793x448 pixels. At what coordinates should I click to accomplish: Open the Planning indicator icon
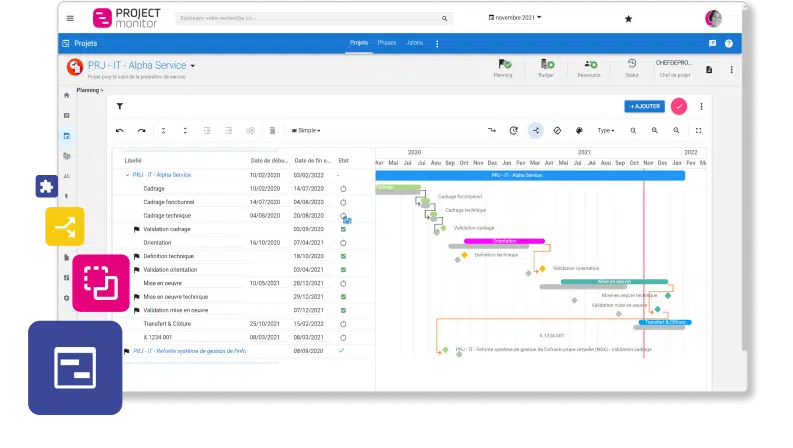click(x=504, y=64)
